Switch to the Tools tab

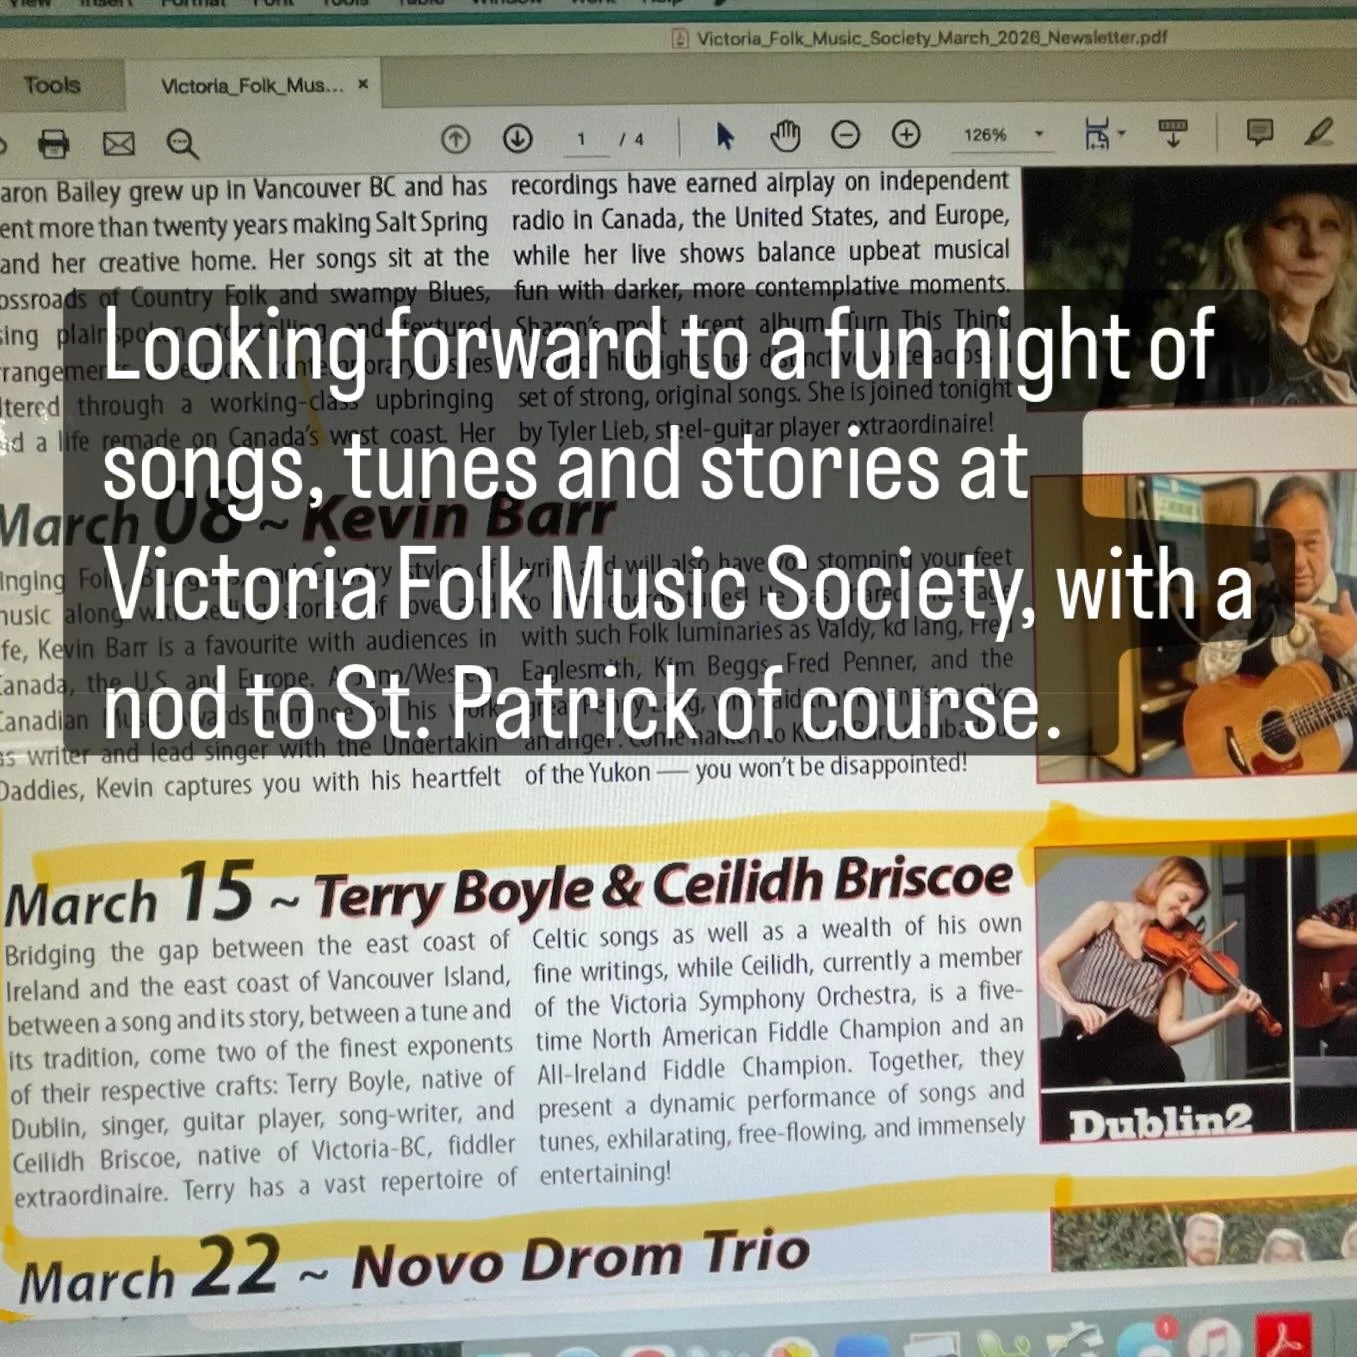52,85
